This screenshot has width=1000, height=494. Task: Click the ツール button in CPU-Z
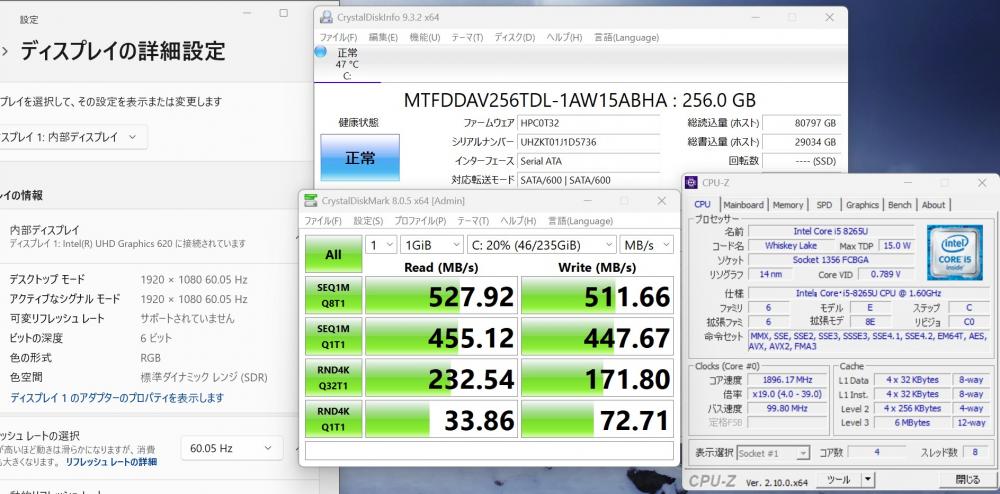pyautogui.click(x=839, y=479)
